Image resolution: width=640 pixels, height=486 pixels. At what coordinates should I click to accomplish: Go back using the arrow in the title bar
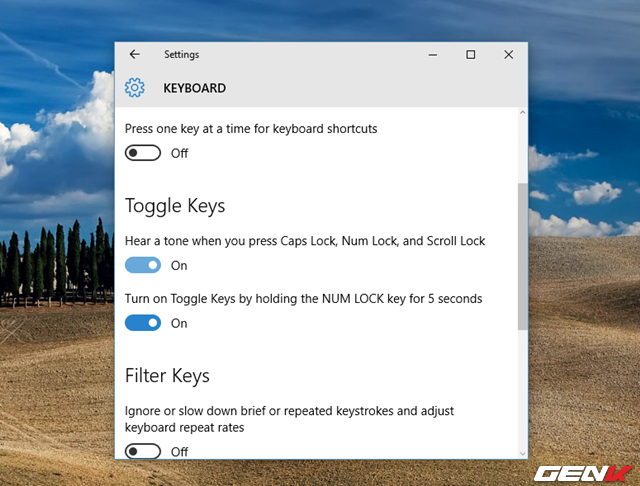tap(135, 55)
